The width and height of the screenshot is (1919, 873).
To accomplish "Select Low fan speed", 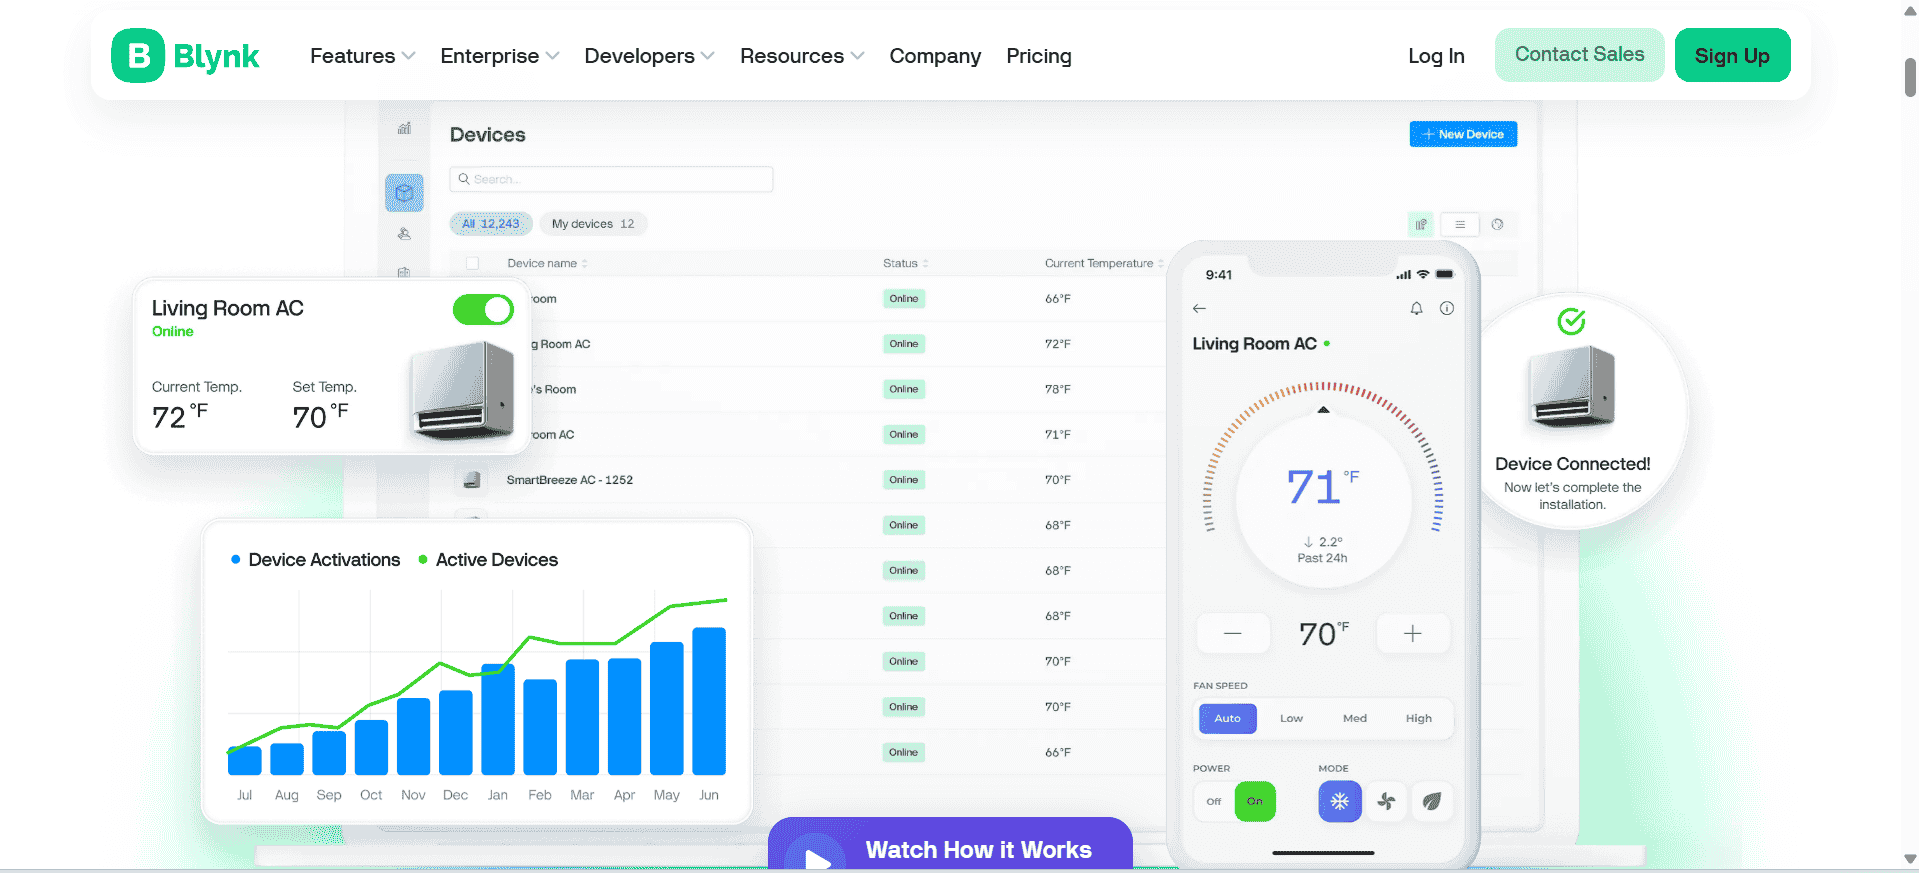I will pyautogui.click(x=1291, y=718).
